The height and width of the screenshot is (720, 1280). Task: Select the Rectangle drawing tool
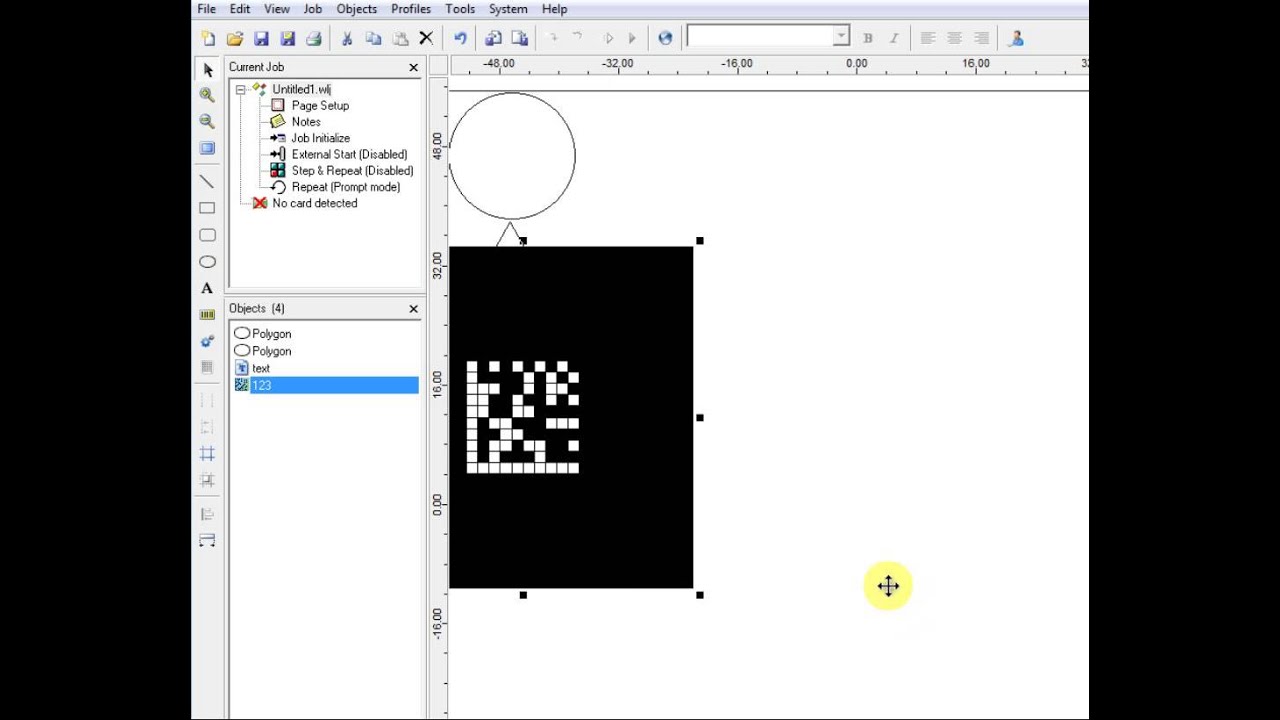click(x=207, y=208)
